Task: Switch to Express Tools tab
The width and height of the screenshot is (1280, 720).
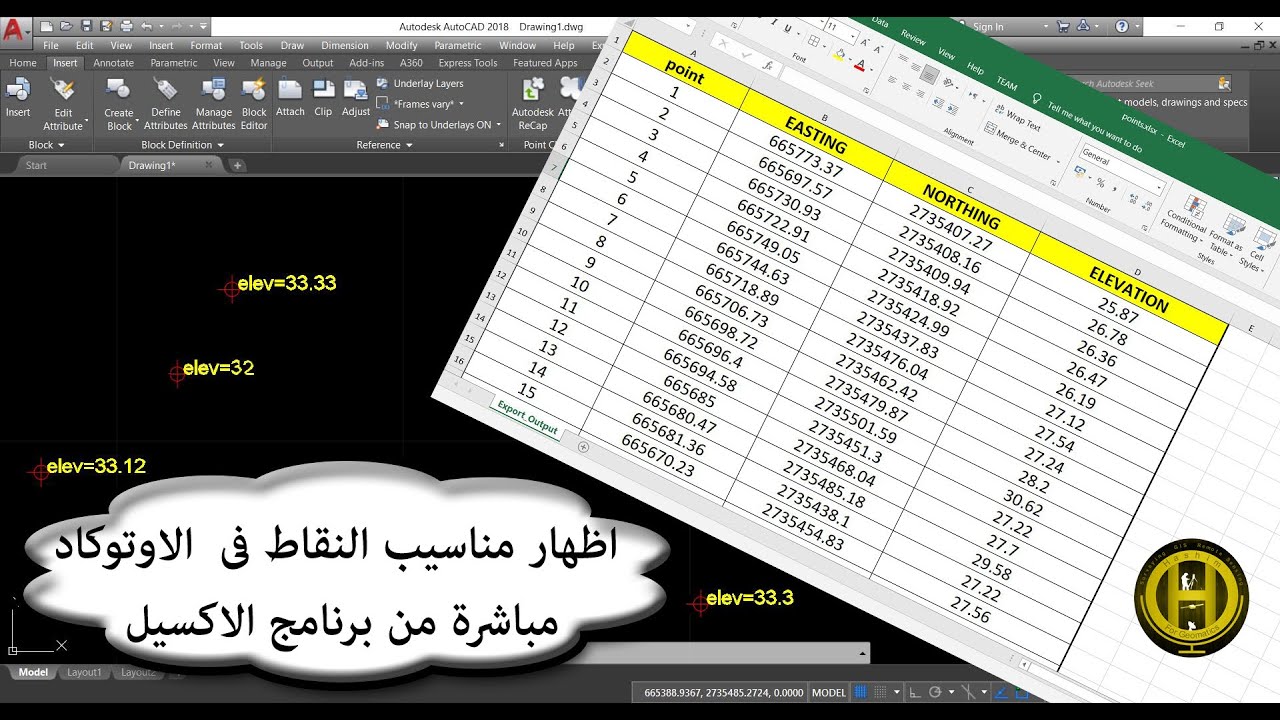Action: coord(468,63)
